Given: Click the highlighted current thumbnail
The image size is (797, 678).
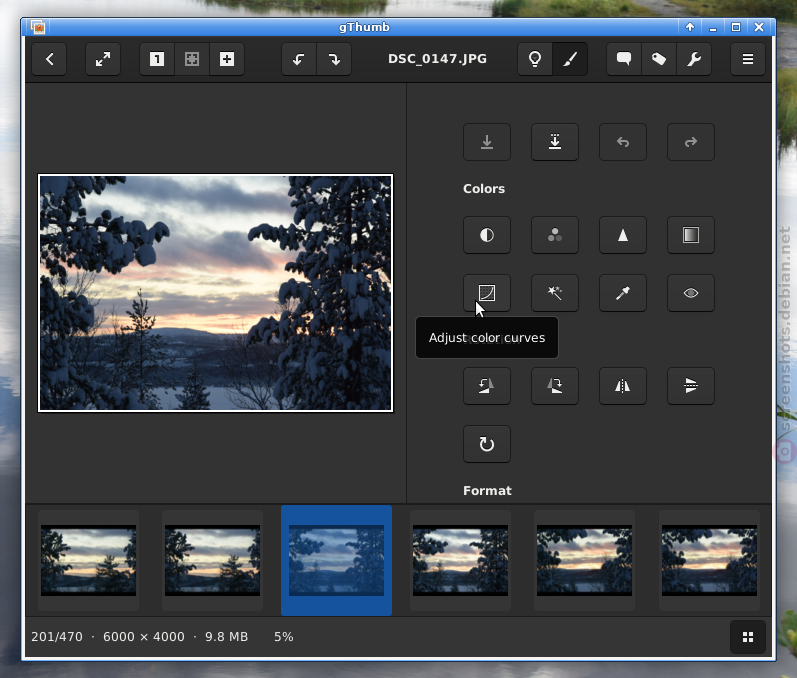Looking at the screenshot, I should pyautogui.click(x=336, y=560).
